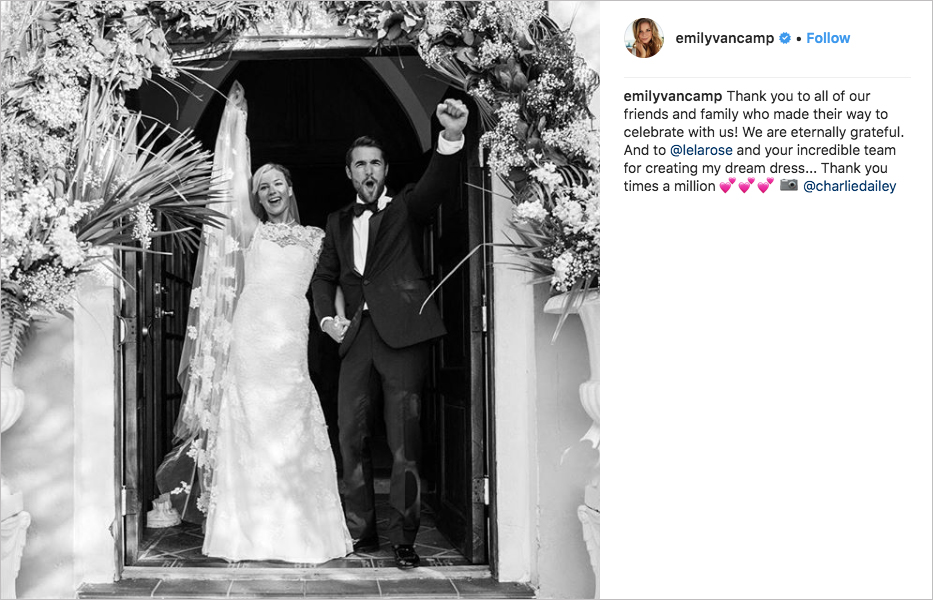Open the @charliedailey photographer mention
Screen dimensions: 933x600
pyautogui.click(x=849, y=186)
